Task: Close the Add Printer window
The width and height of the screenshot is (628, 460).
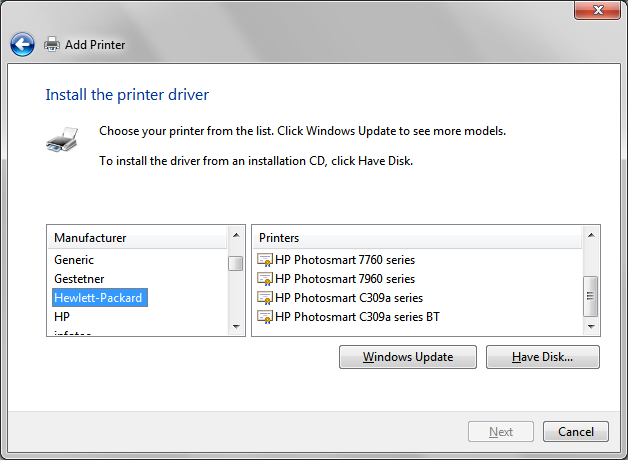Action: pyautogui.click(x=598, y=10)
